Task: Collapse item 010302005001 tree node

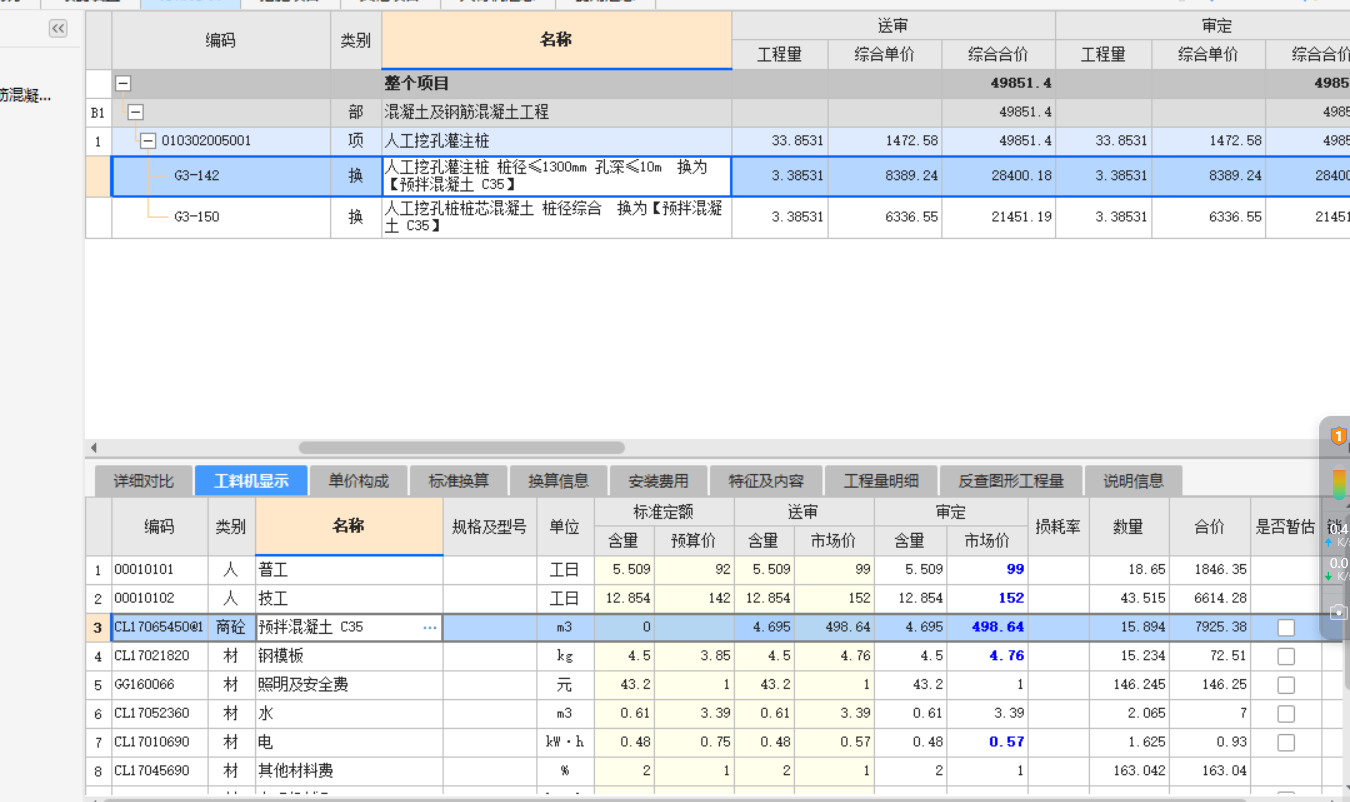Action: pyautogui.click(x=149, y=141)
